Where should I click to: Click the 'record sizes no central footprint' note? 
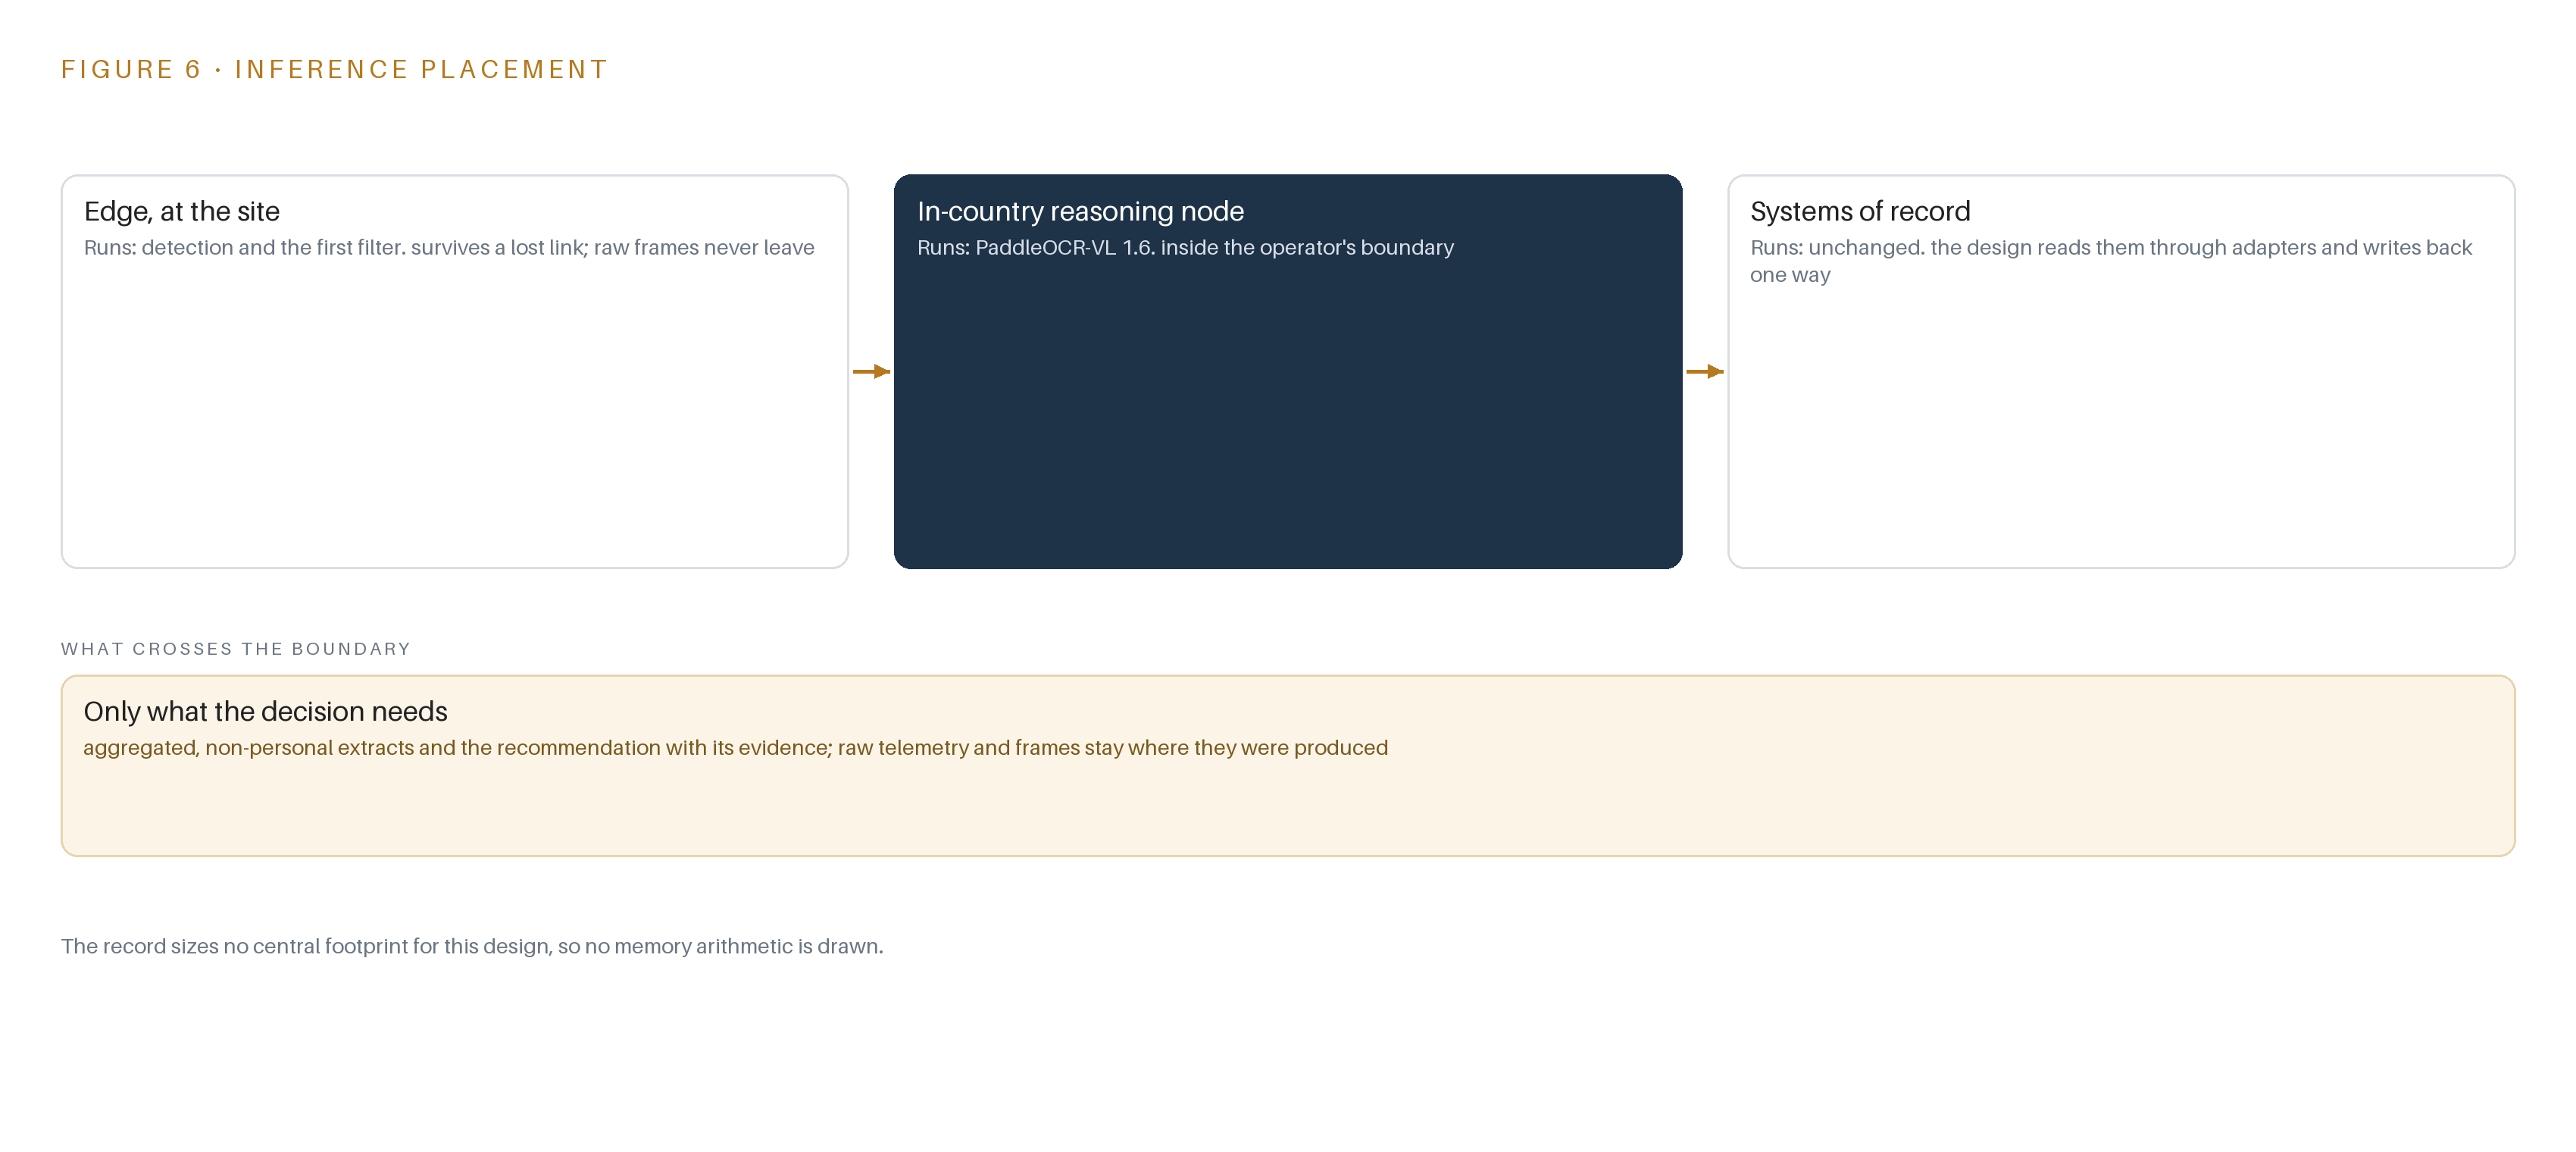click(x=472, y=946)
